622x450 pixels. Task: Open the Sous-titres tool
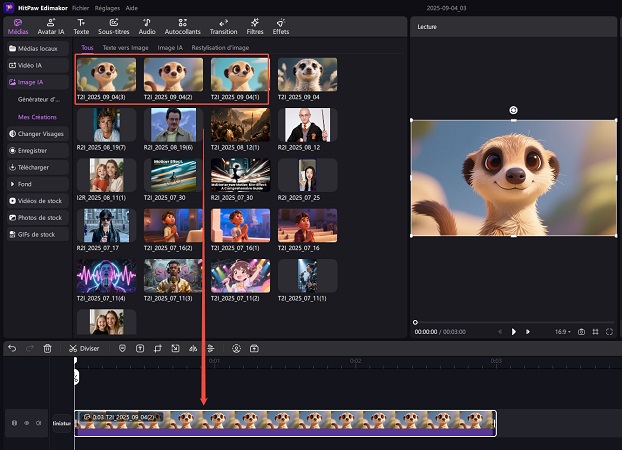click(x=113, y=27)
